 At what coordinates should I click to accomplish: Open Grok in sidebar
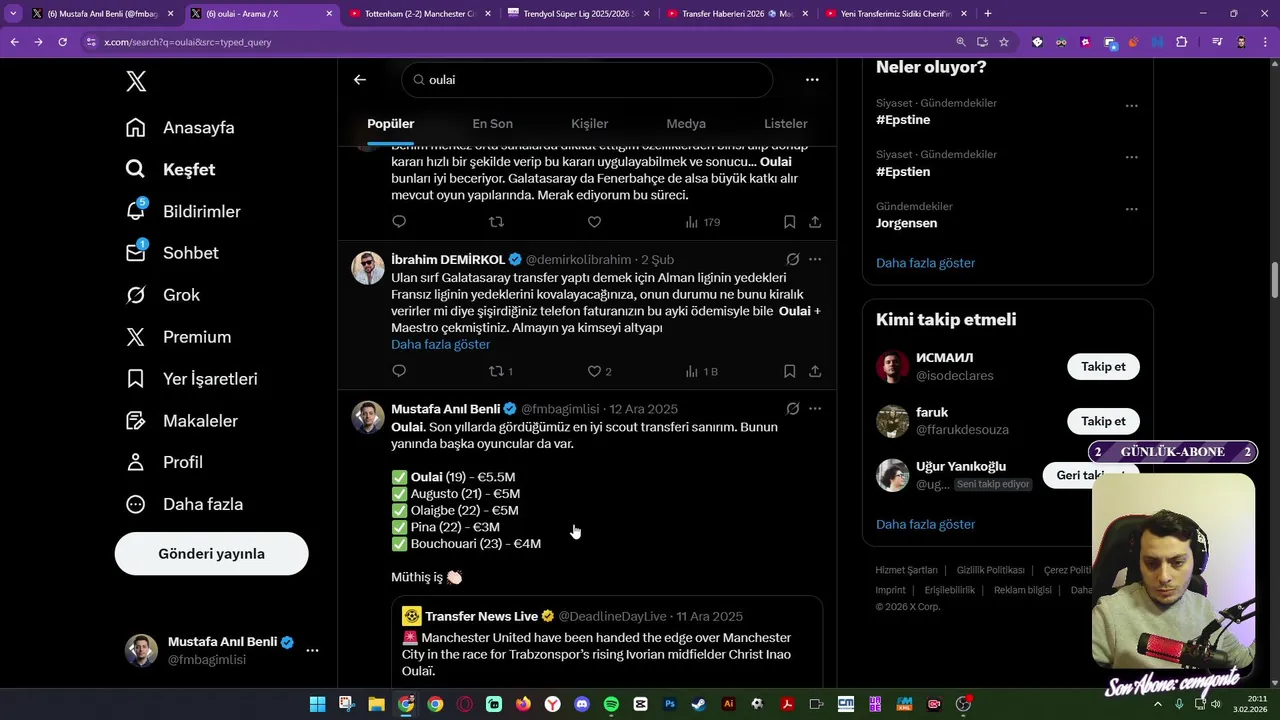tap(163, 295)
